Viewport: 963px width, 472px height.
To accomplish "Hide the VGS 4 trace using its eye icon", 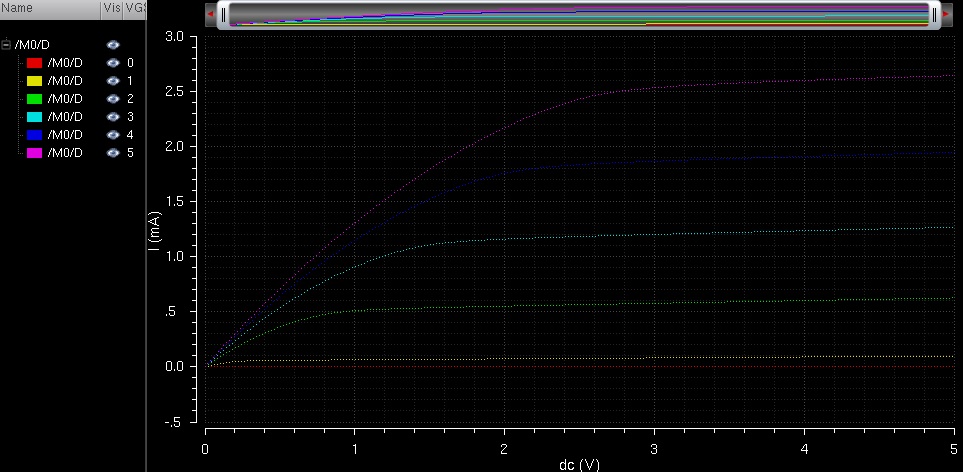I will pyautogui.click(x=113, y=135).
